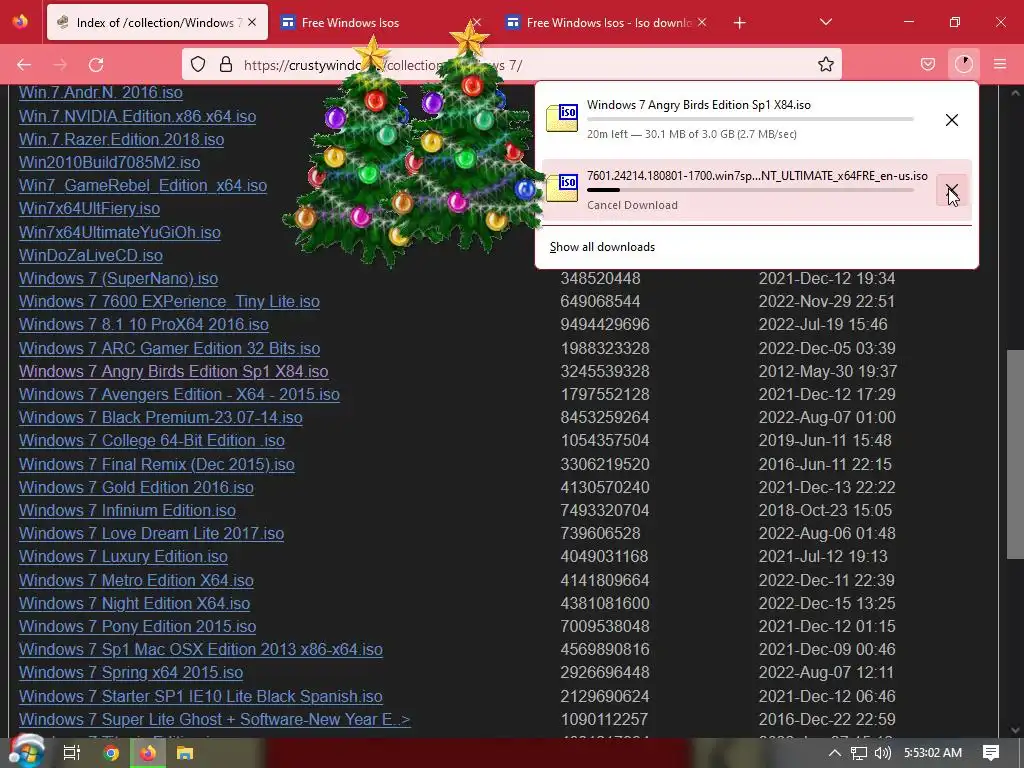The width and height of the screenshot is (1024, 768).
Task: Click Windows 7 Luxury Edition.iso link
Action: (123, 556)
